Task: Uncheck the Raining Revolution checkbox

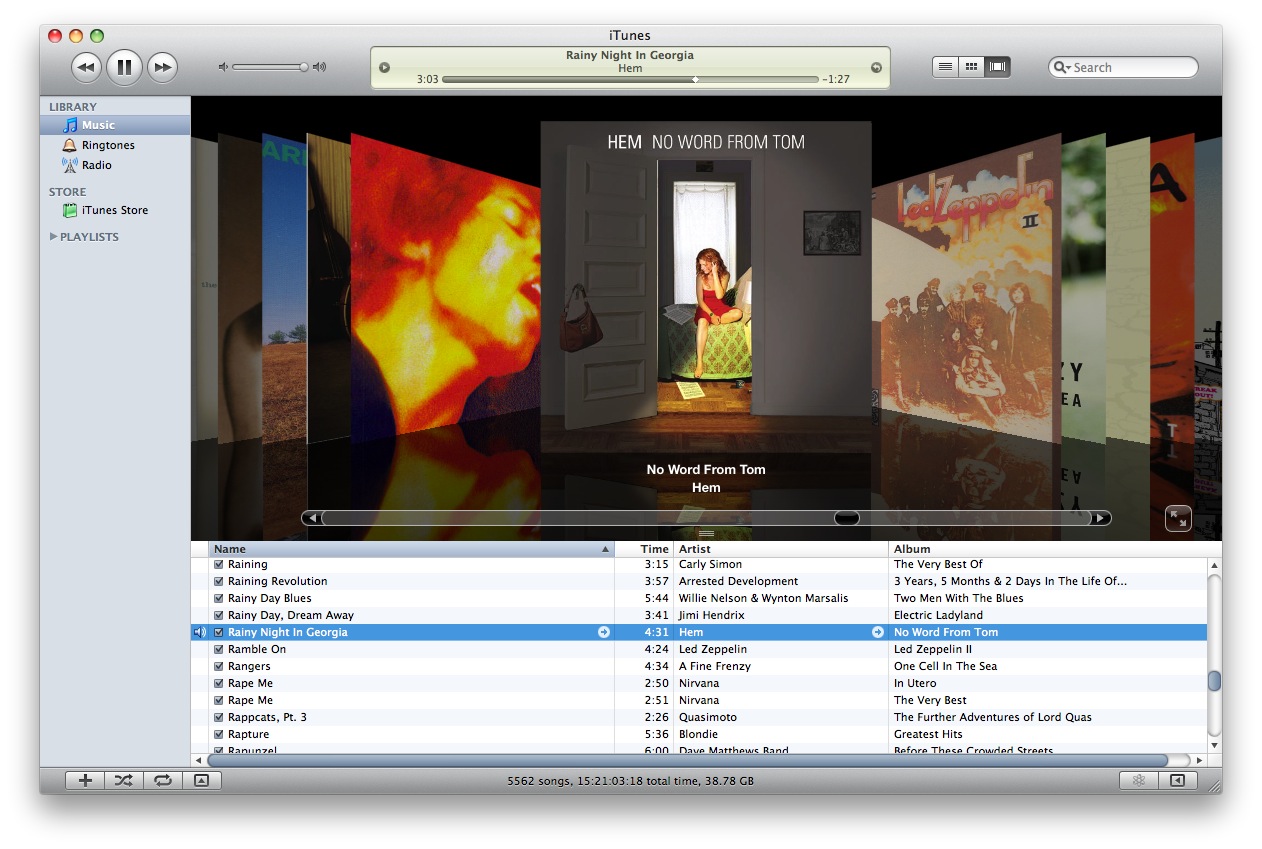Action: click(219, 582)
